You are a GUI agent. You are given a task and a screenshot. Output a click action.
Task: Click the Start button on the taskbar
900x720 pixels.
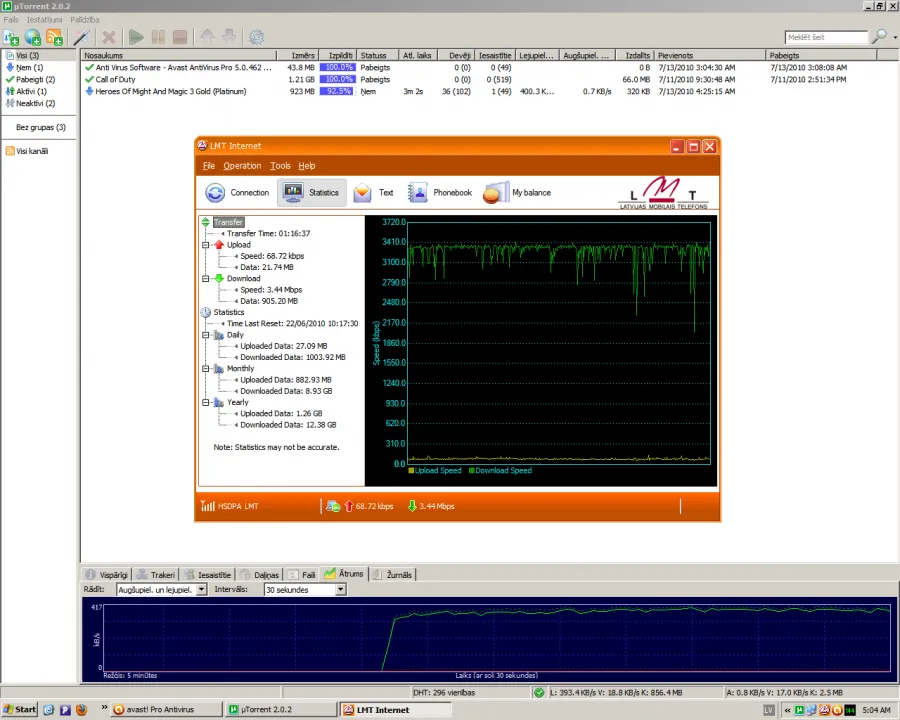tap(20, 710)
